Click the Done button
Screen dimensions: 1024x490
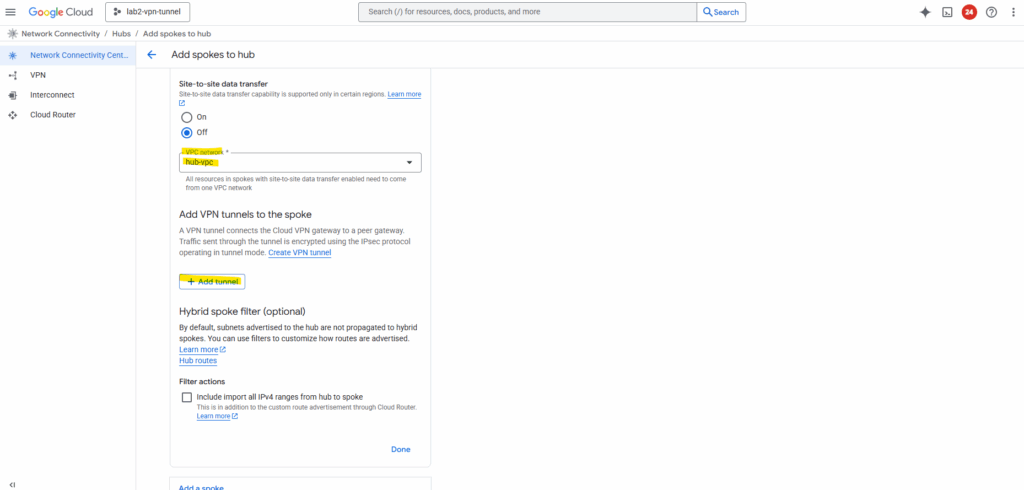pos(400,449)
